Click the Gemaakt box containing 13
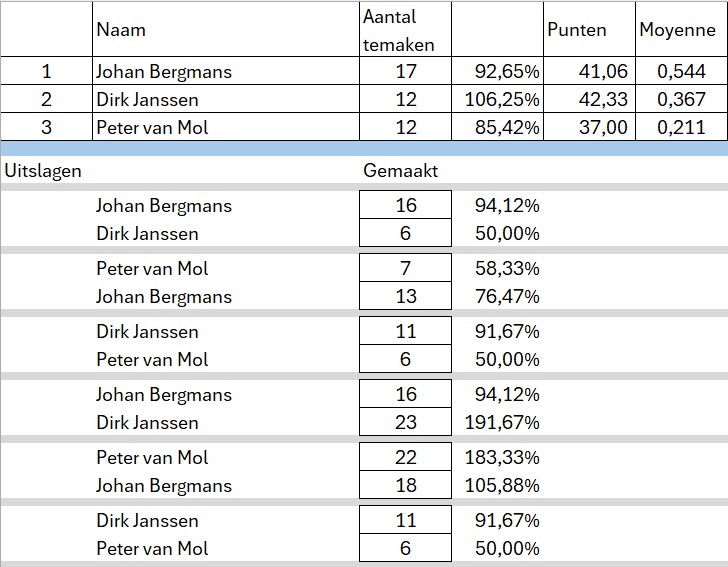 405,297
